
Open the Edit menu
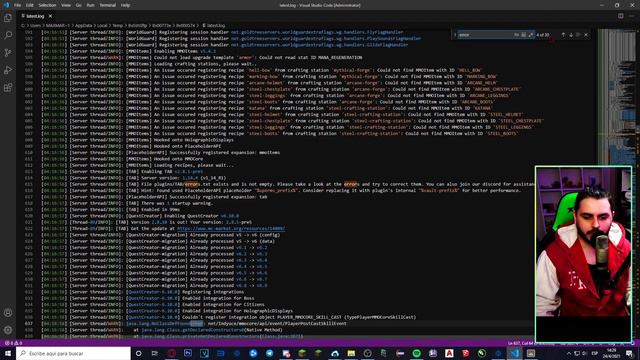pos(30,5)
